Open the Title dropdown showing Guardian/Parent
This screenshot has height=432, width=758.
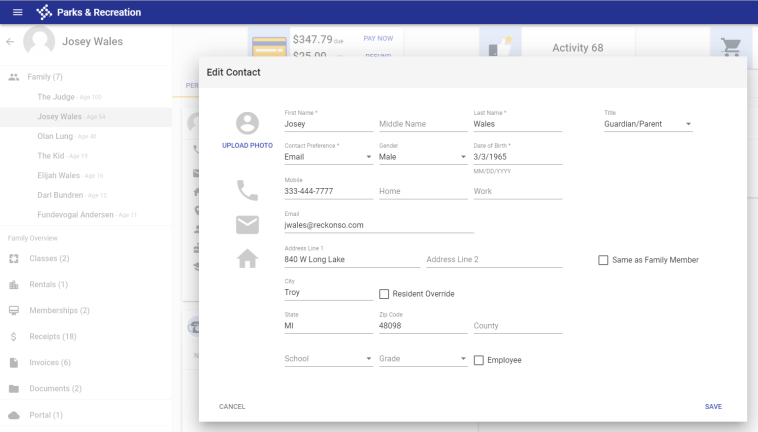(x=648, y=125)
